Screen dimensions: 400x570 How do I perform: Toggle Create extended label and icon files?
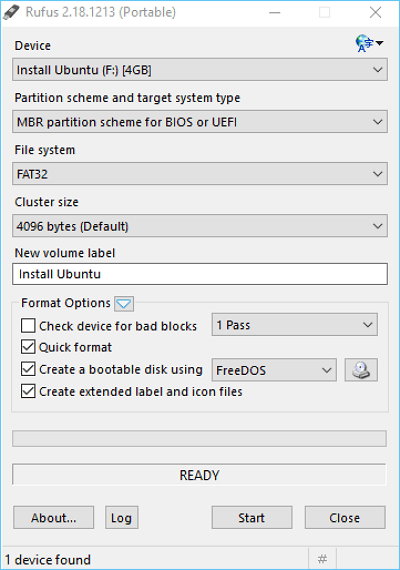(x=28, y=392)
